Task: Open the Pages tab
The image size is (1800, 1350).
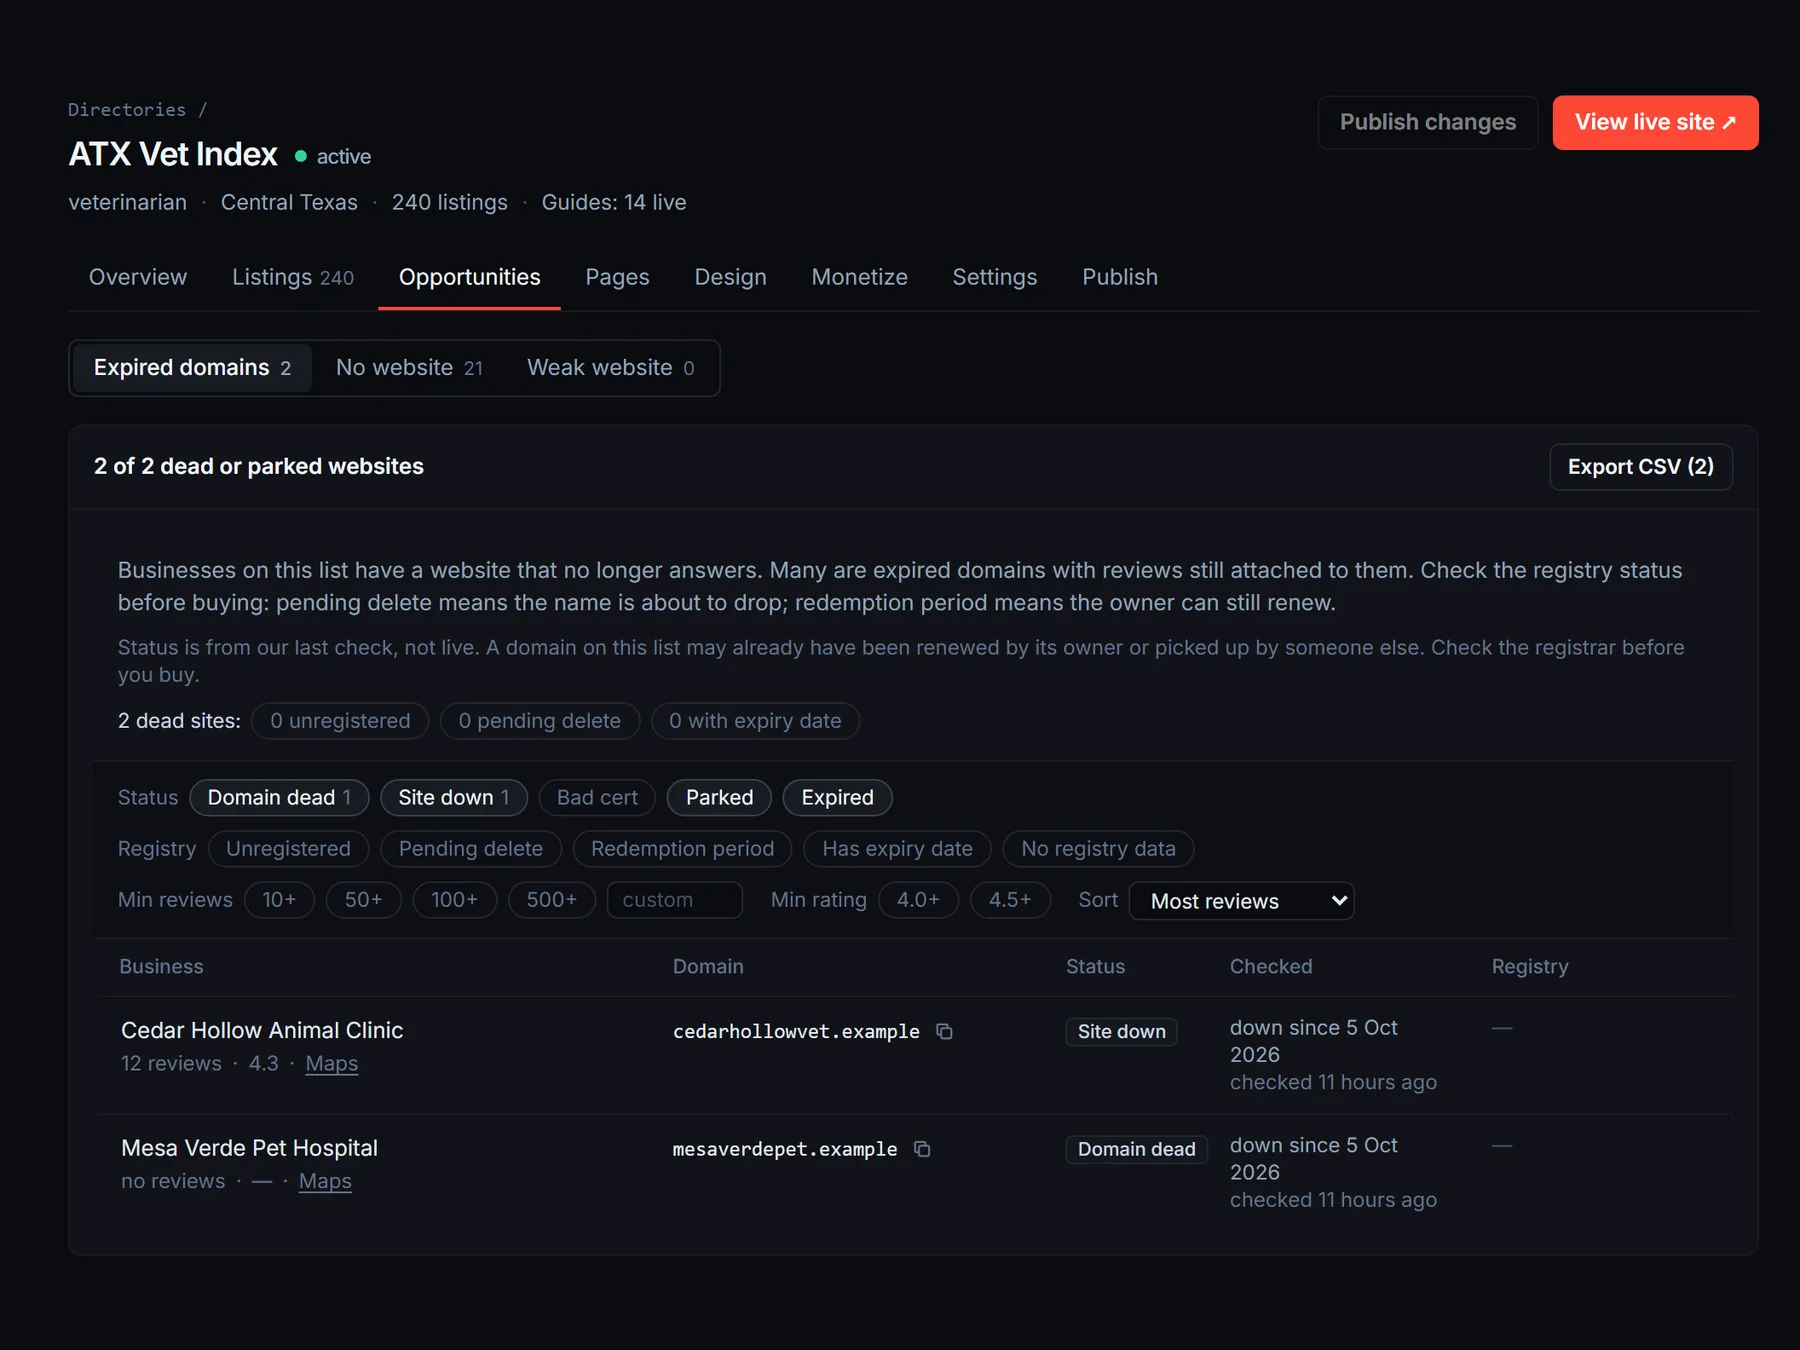Action: 617,277
